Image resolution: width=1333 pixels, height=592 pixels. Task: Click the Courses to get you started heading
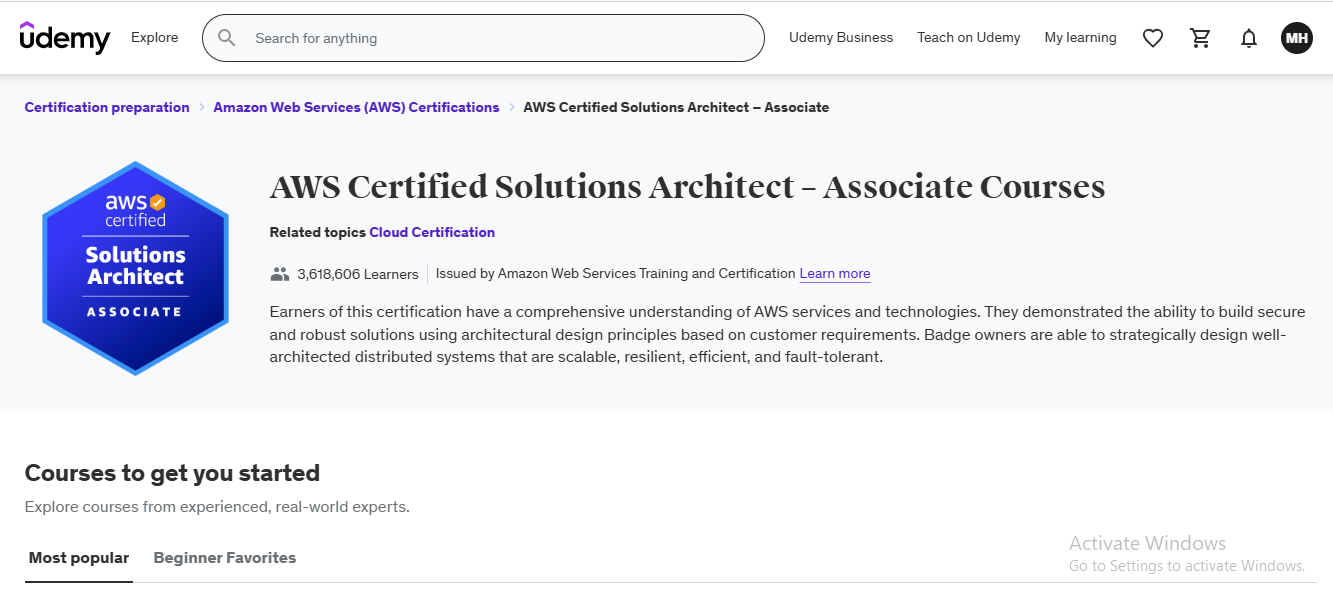click(x=172, y=473)
